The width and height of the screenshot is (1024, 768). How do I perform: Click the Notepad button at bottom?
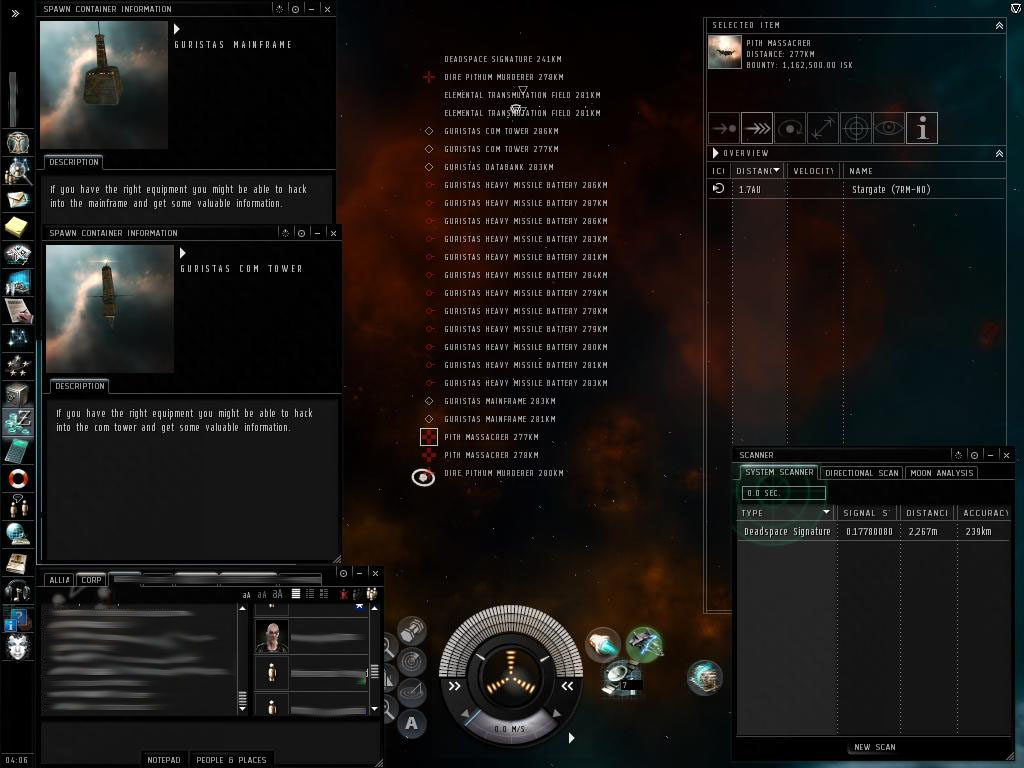click(163, 760)
